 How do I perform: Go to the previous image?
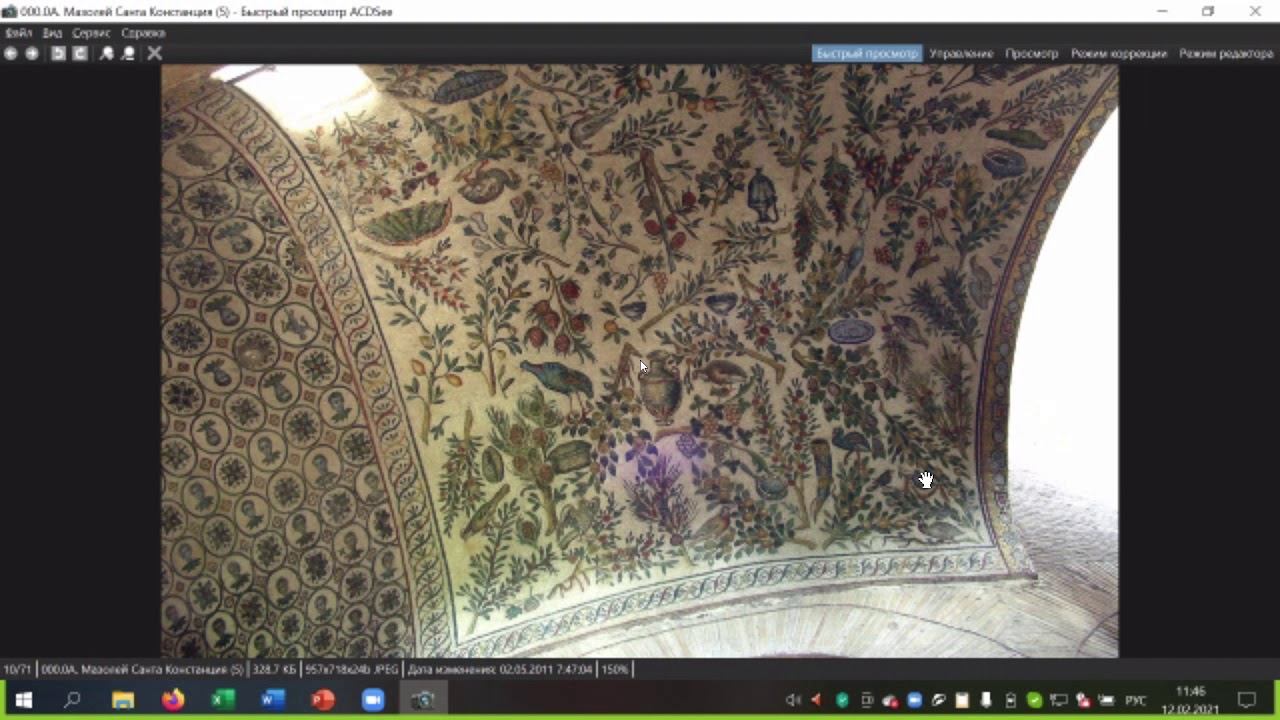pyautogui.click(x=11, y=53)
